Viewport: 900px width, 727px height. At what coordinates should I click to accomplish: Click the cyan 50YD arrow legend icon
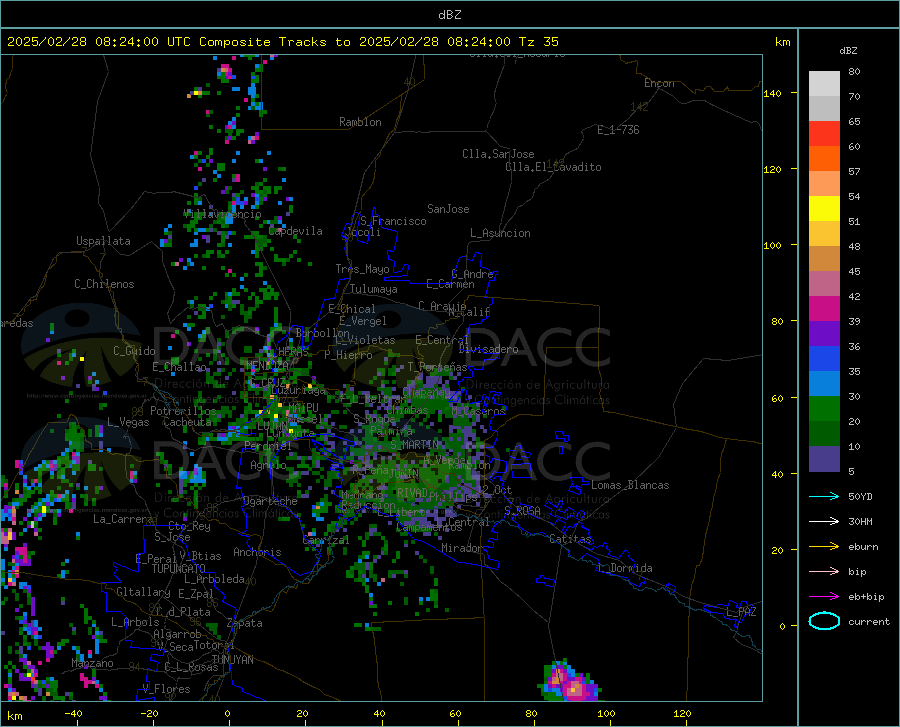(824, 496)
